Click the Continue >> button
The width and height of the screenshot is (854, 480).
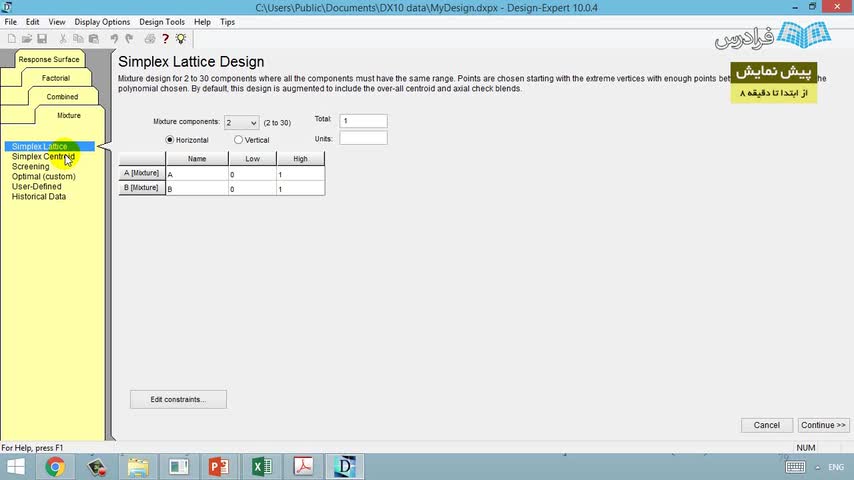coord(823,425)
